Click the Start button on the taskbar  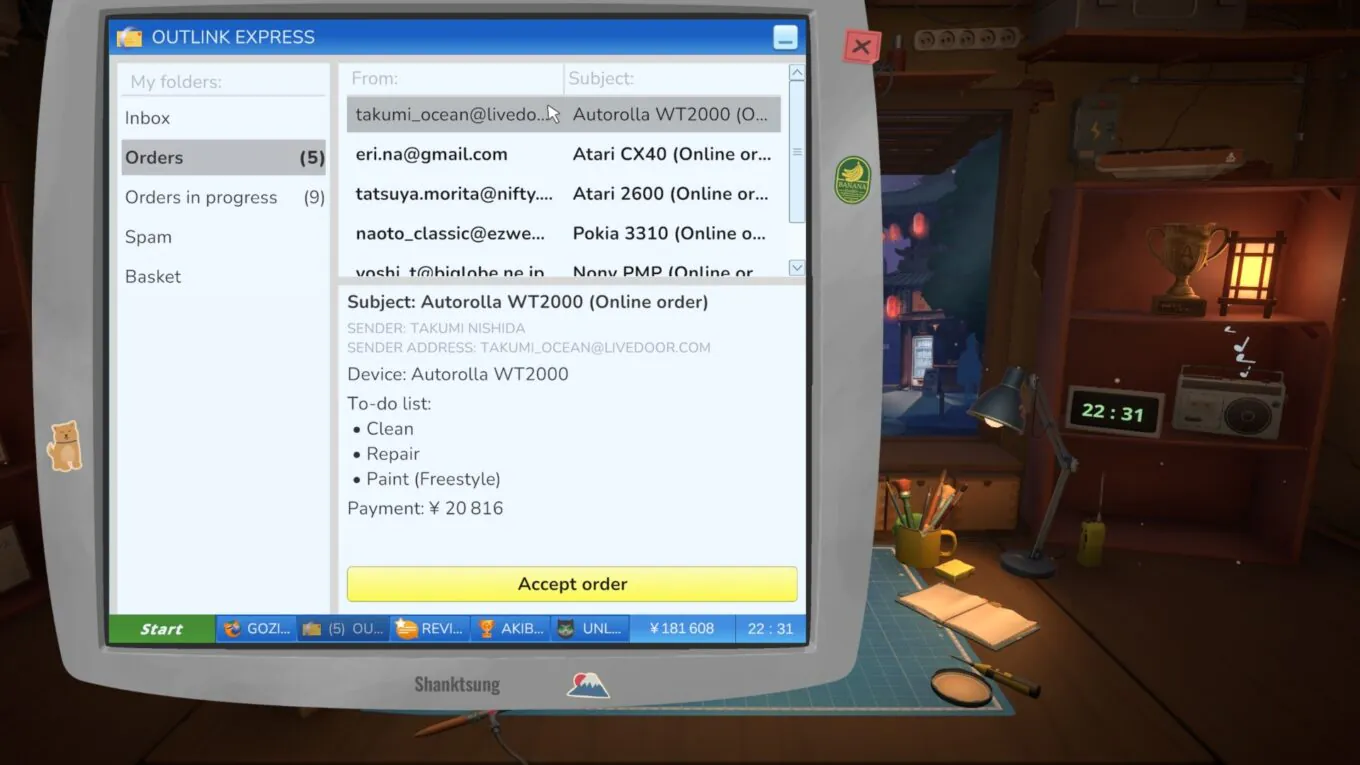162,629
